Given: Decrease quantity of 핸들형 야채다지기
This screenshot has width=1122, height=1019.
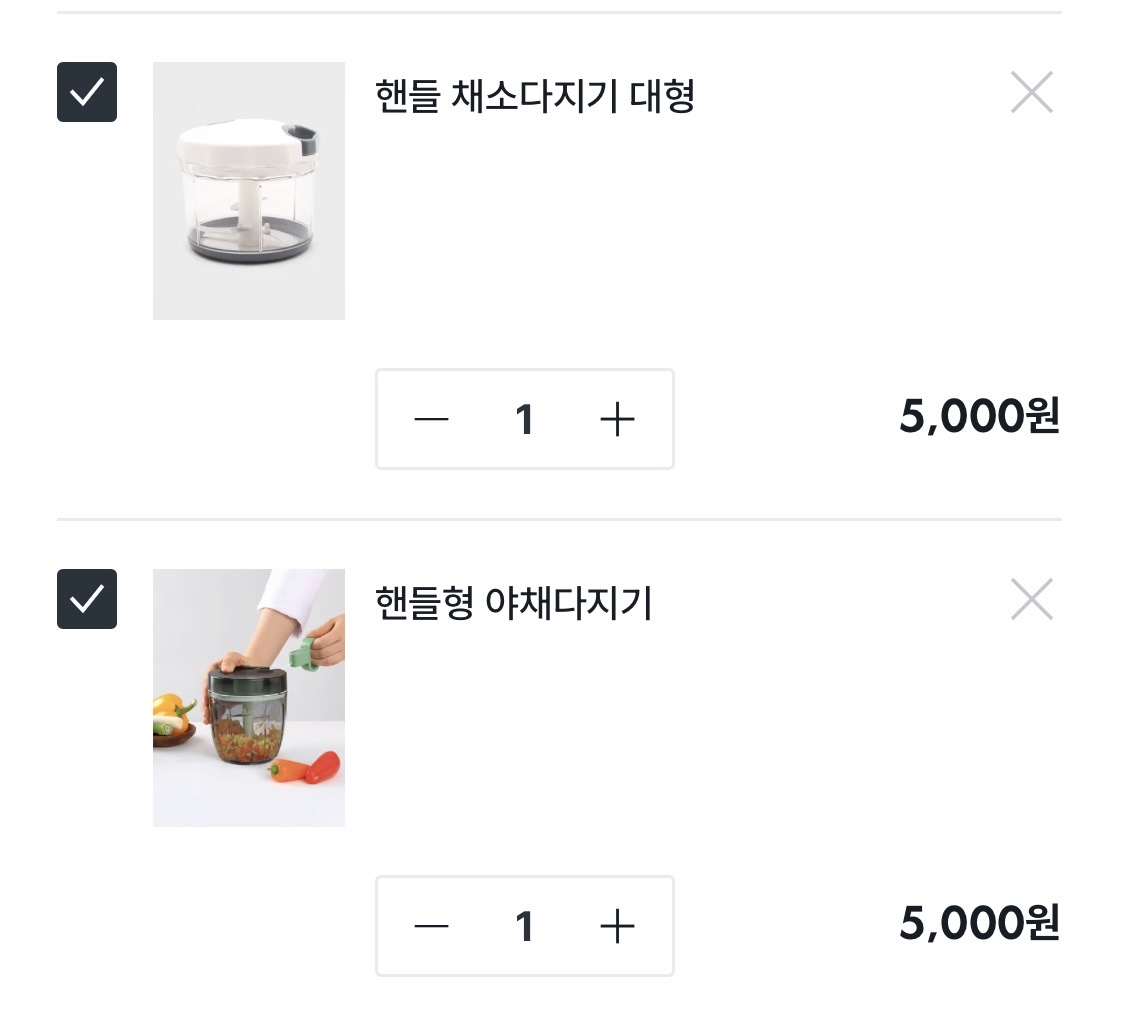Looking at the screenshot, I should tap(431, 926).
